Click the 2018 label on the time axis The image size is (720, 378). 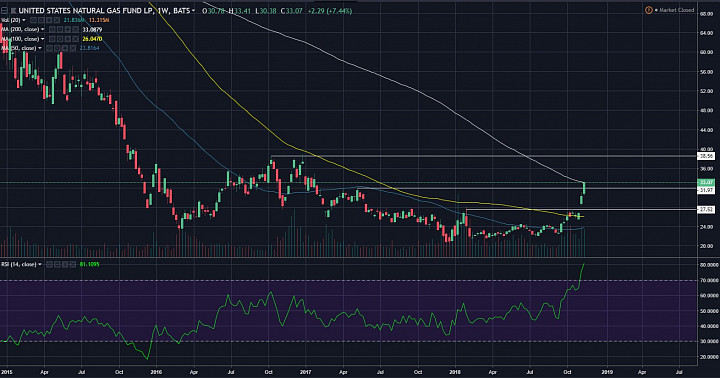[x=455, y=372]
